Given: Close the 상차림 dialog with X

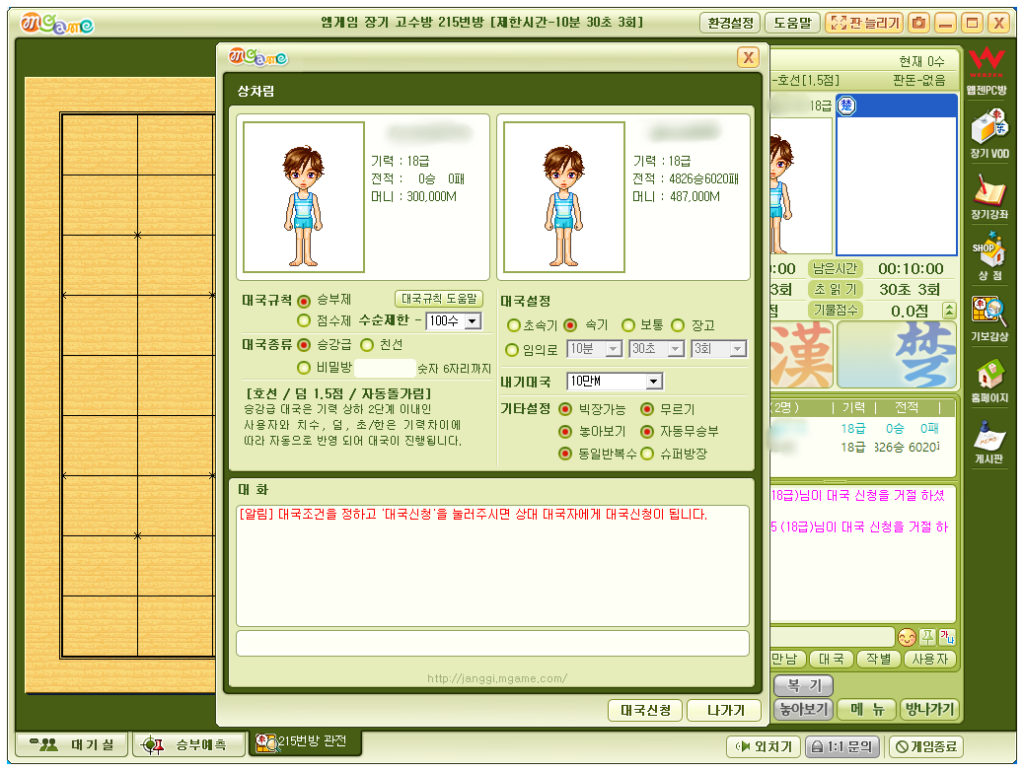Looking at the screenshot, I should pos(748,57).
